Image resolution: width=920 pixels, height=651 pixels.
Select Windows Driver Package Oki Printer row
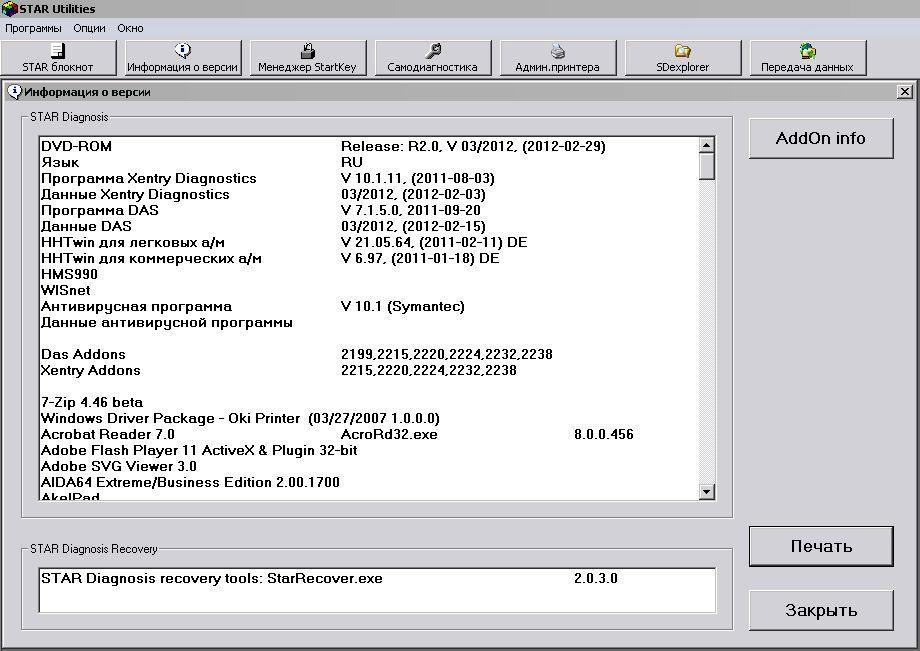coord(370,418)
